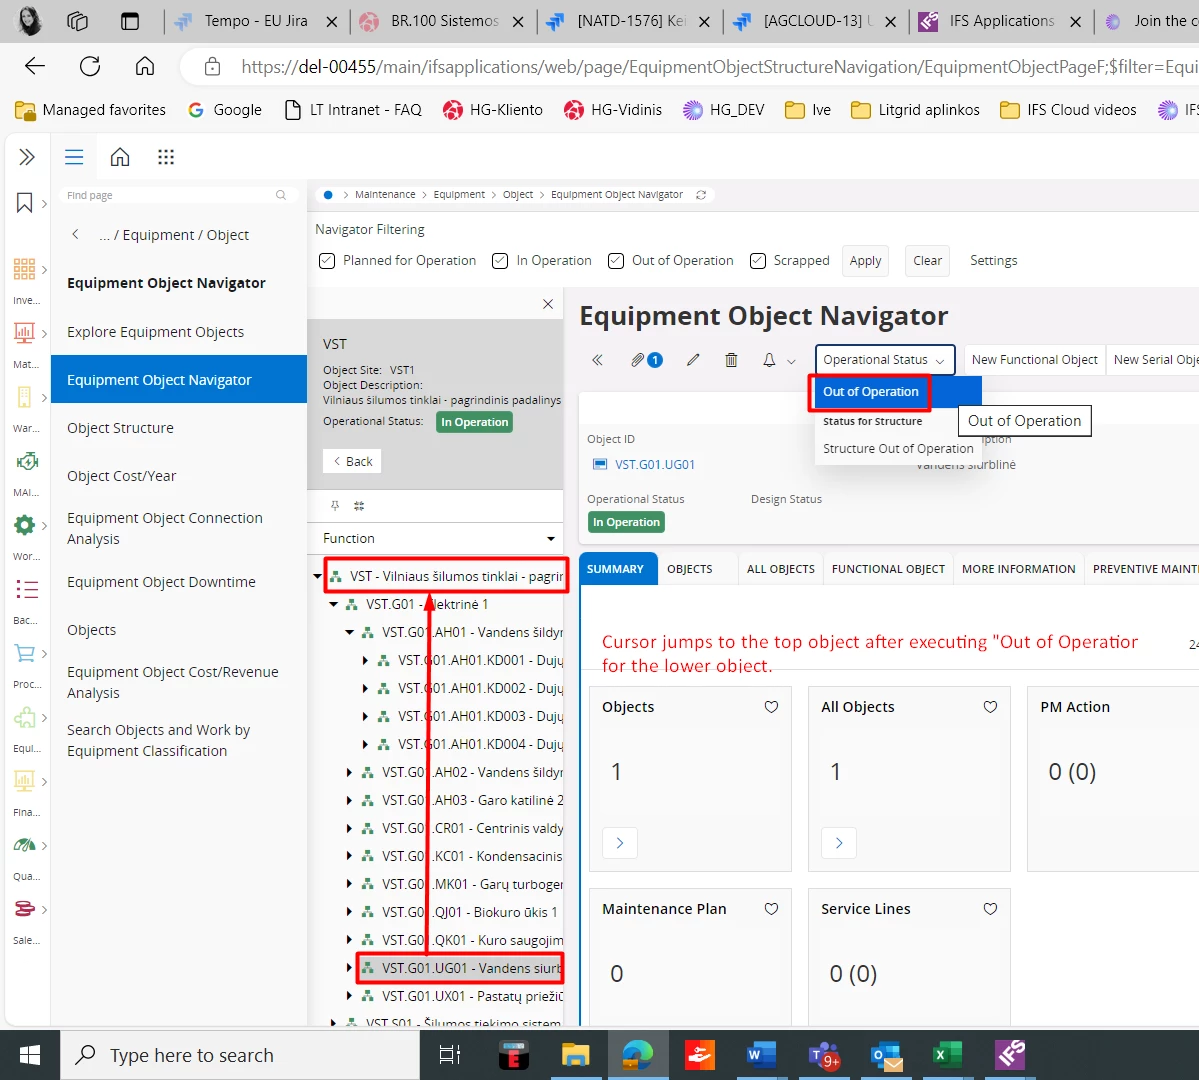Open the Equipment puzzle sidebar icon
The height and width of the screenshot is (1080, 1199).
point(24,717)
